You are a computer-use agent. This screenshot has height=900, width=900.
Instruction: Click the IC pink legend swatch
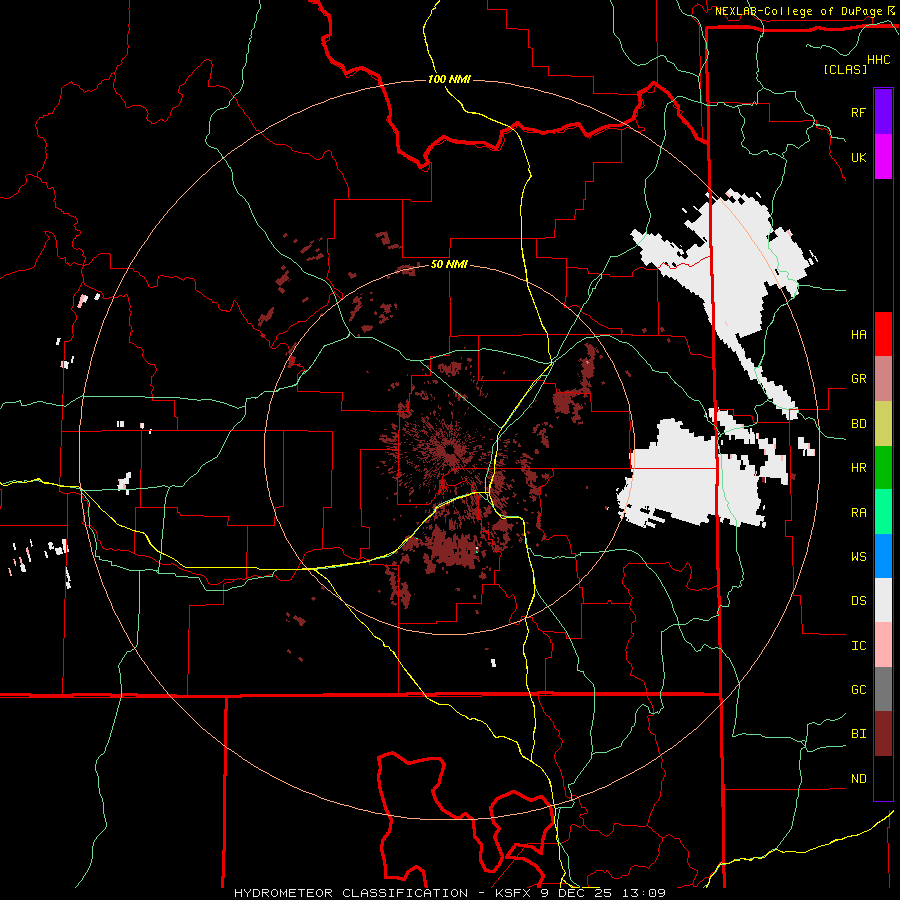[x=883, y=645]
